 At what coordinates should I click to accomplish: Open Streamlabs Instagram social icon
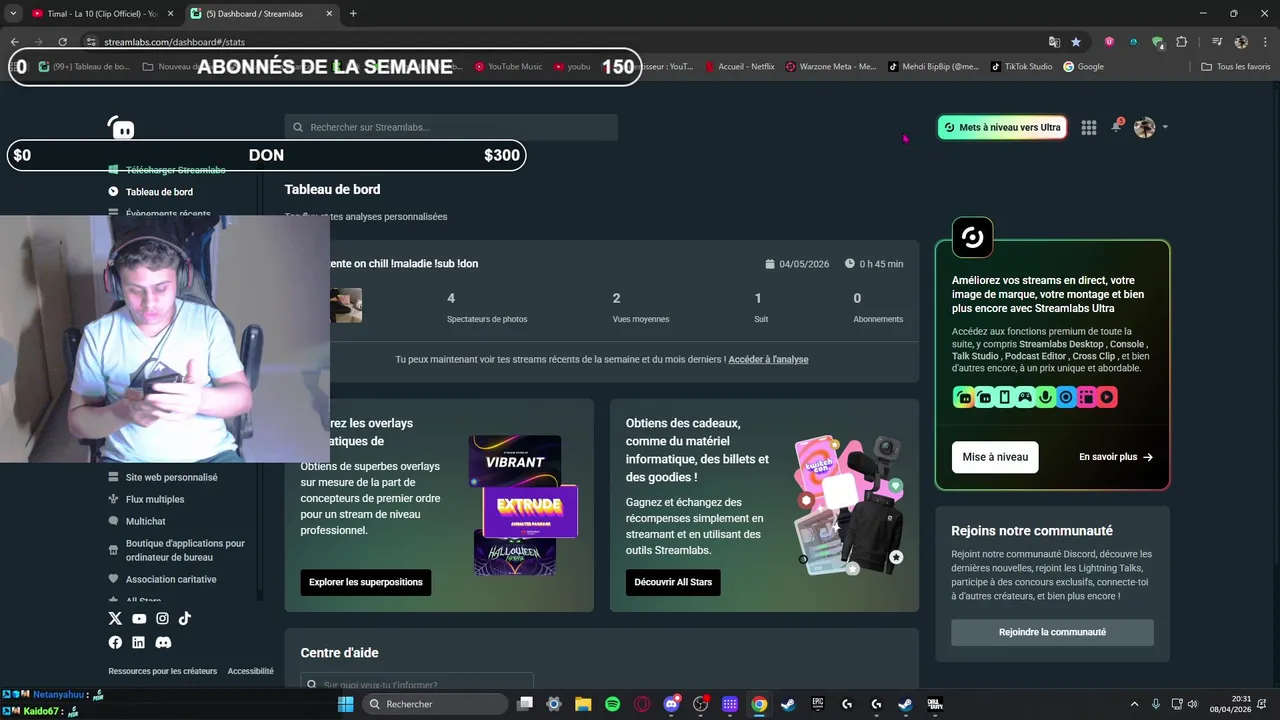[162, 619]
